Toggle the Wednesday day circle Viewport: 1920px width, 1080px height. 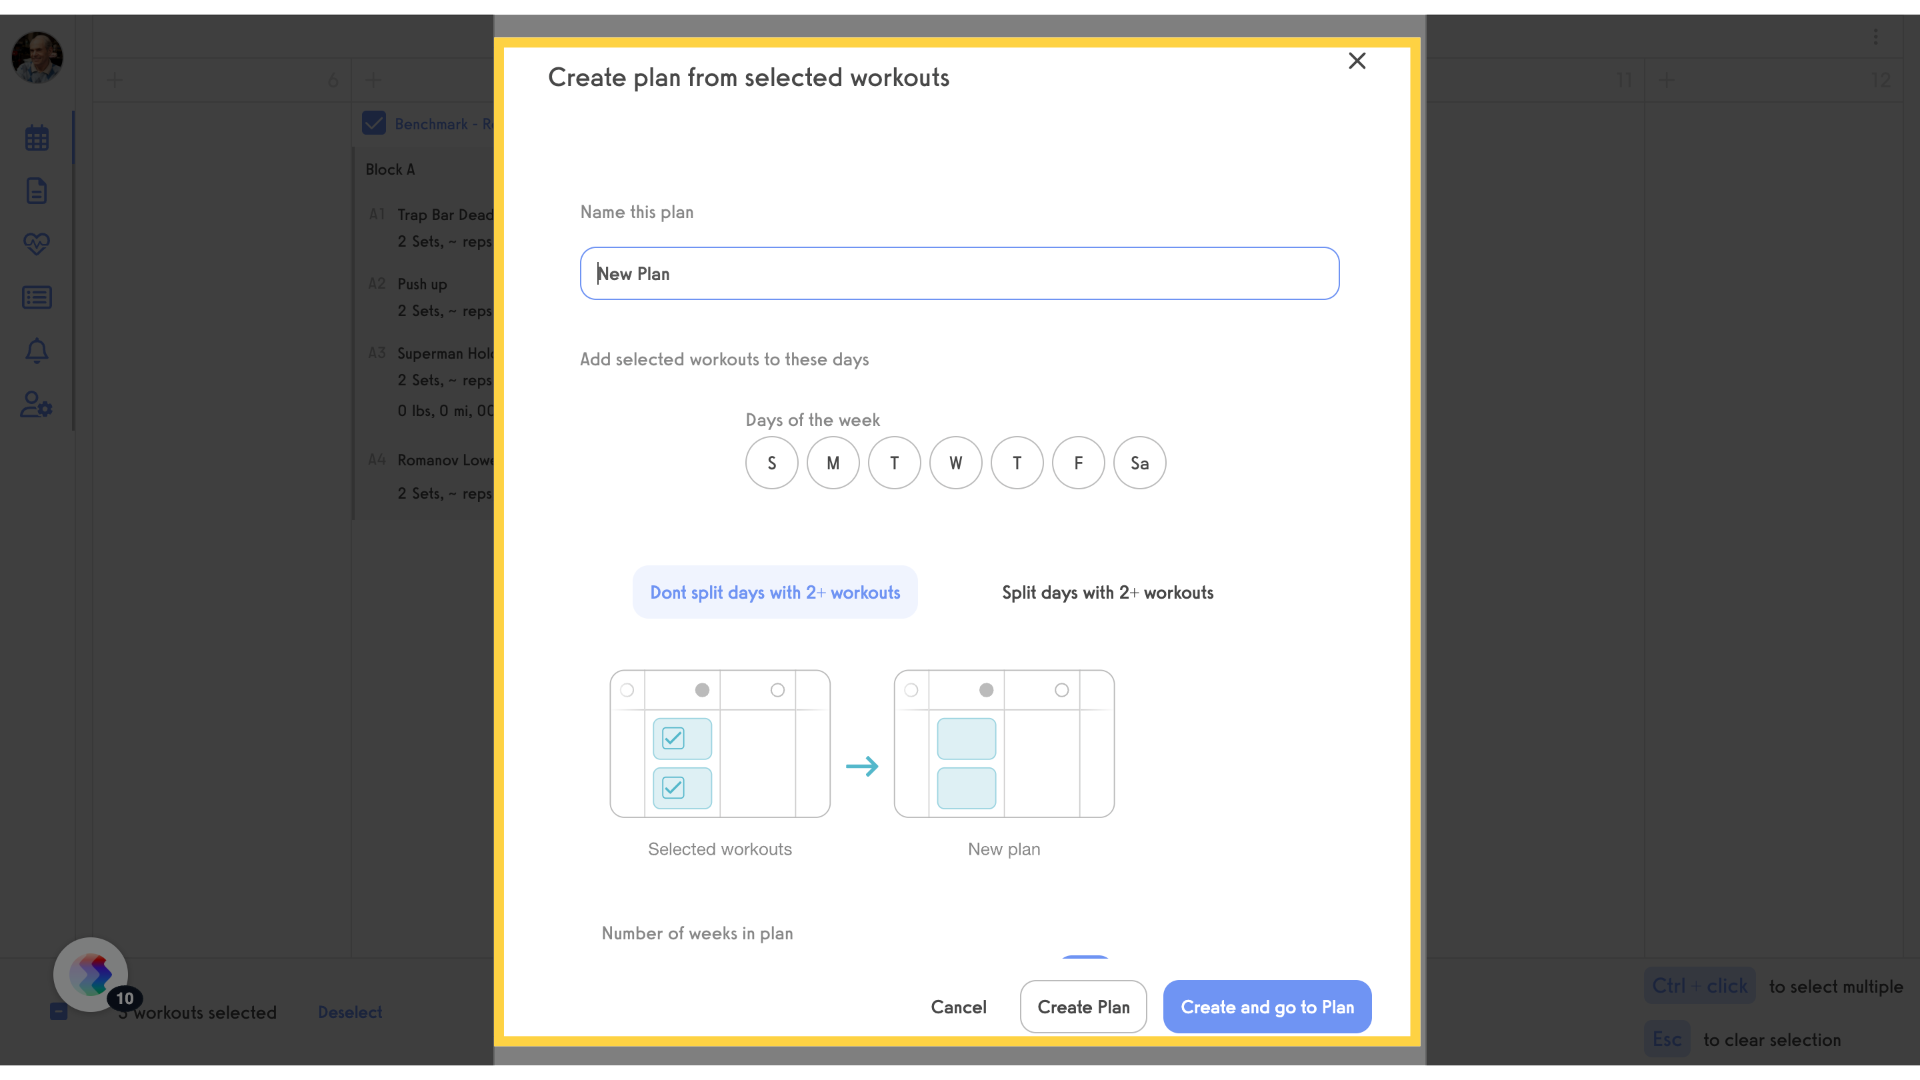[x=956, y=463]
